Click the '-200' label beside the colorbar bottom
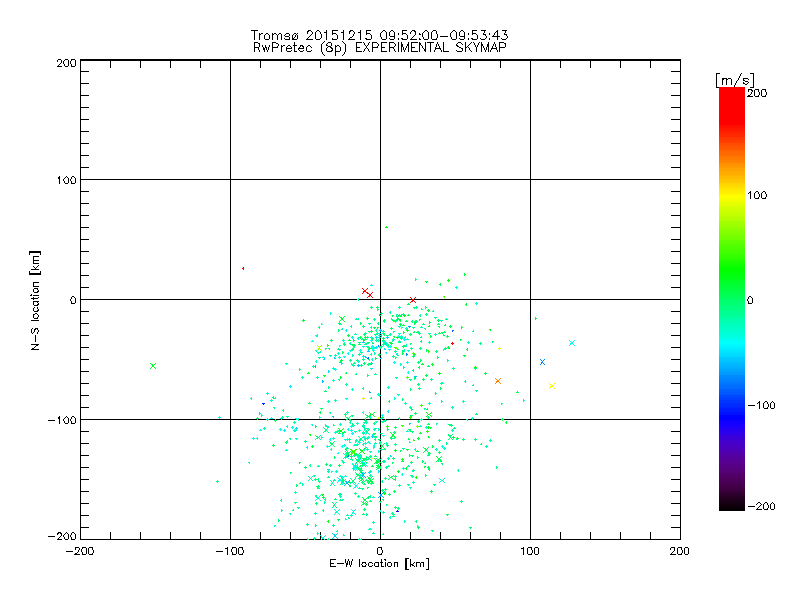The image size is (800, 600). click(x=761, y=506)
